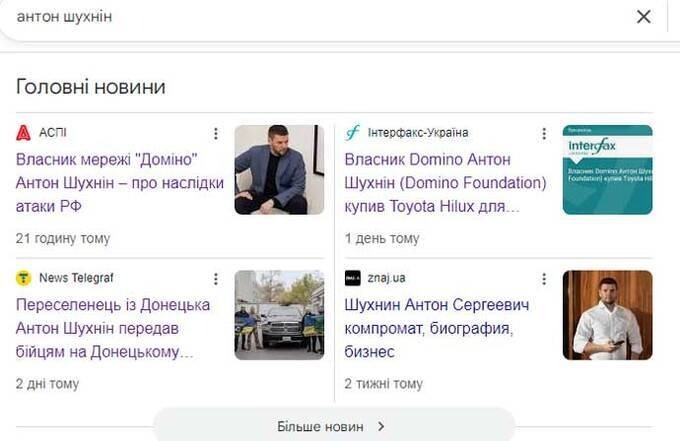Click the search field containing "антон шухнін"

pos(300,17)
